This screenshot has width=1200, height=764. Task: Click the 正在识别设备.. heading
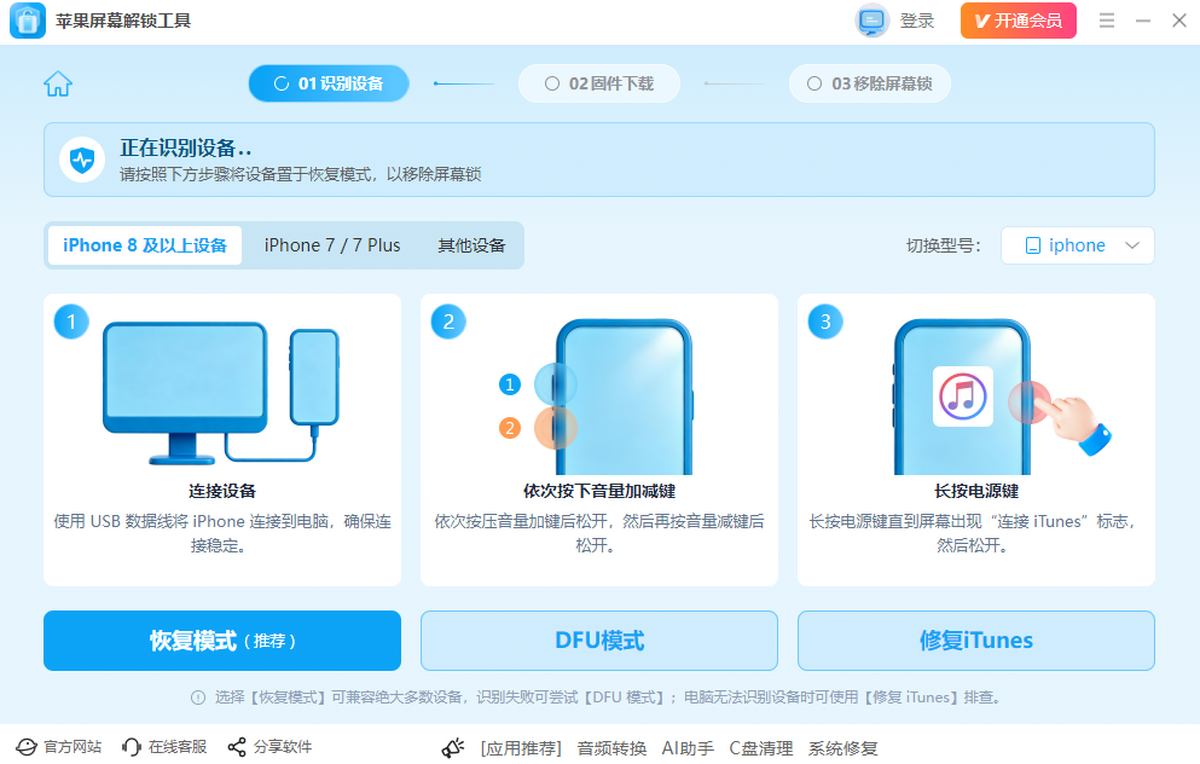186,148
